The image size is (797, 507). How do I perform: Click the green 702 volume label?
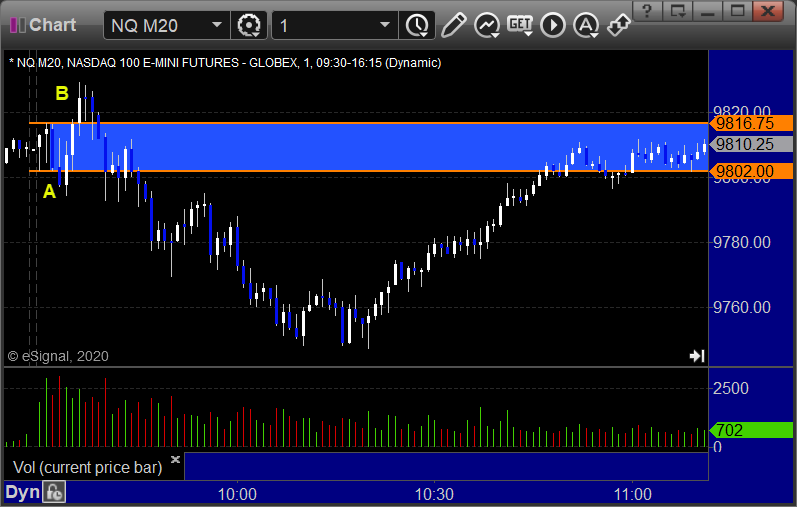(751, 430)
